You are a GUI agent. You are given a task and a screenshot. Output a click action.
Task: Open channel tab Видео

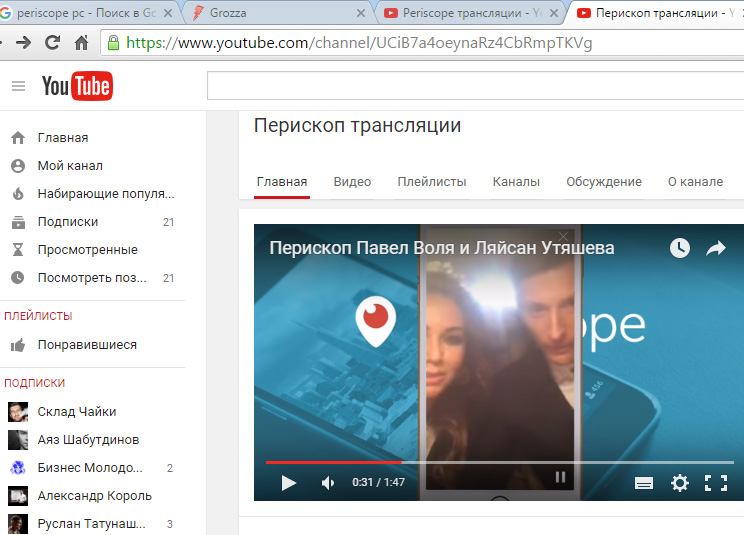(352, 182)
